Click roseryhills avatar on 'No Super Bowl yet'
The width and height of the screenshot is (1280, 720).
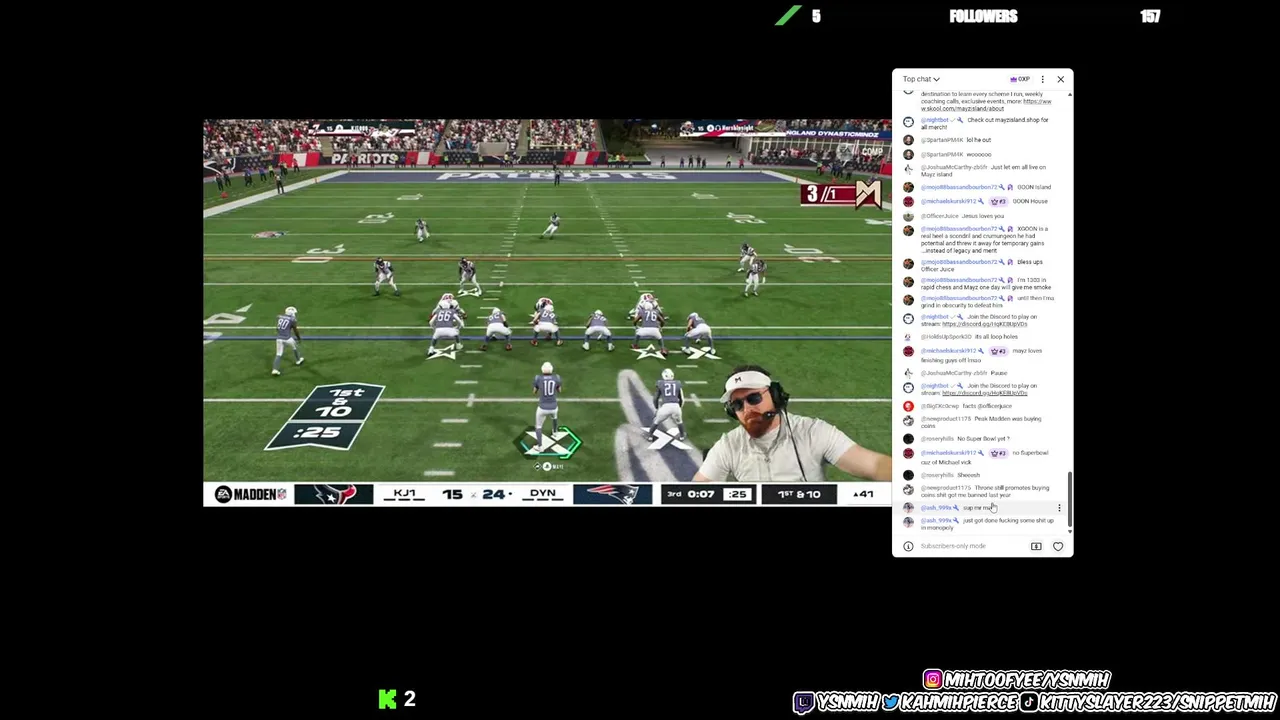pyautogui.click(x=908, y=439)
